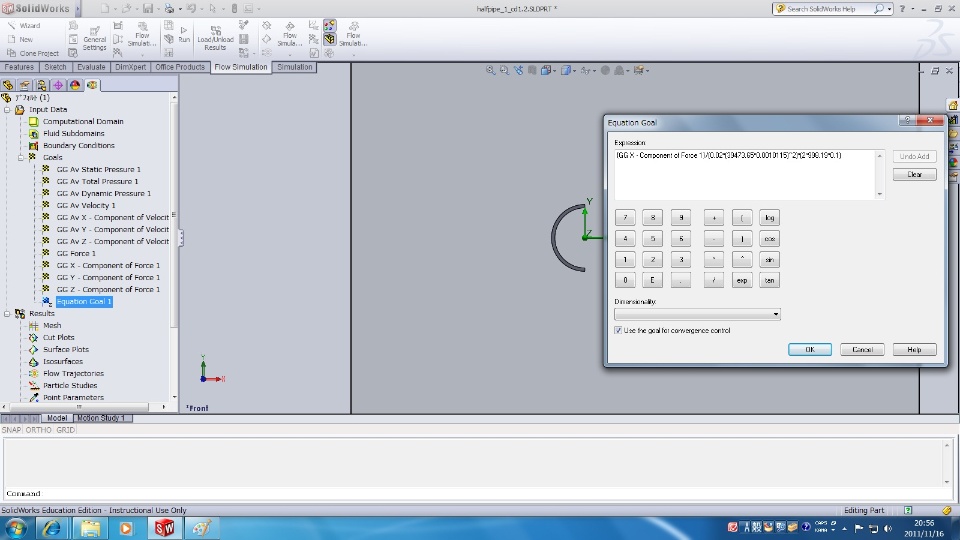Switch to Sketch tab

(55, 67)
